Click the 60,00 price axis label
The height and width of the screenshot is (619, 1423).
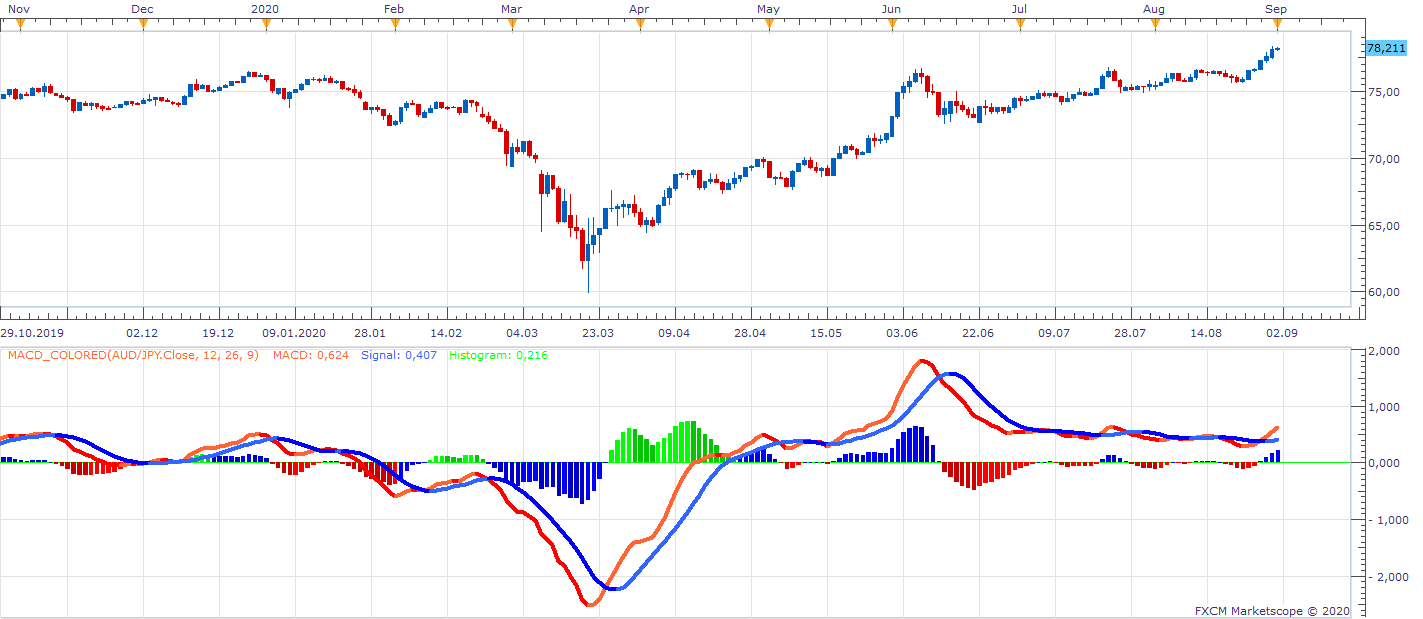(x=1383, y=293)
